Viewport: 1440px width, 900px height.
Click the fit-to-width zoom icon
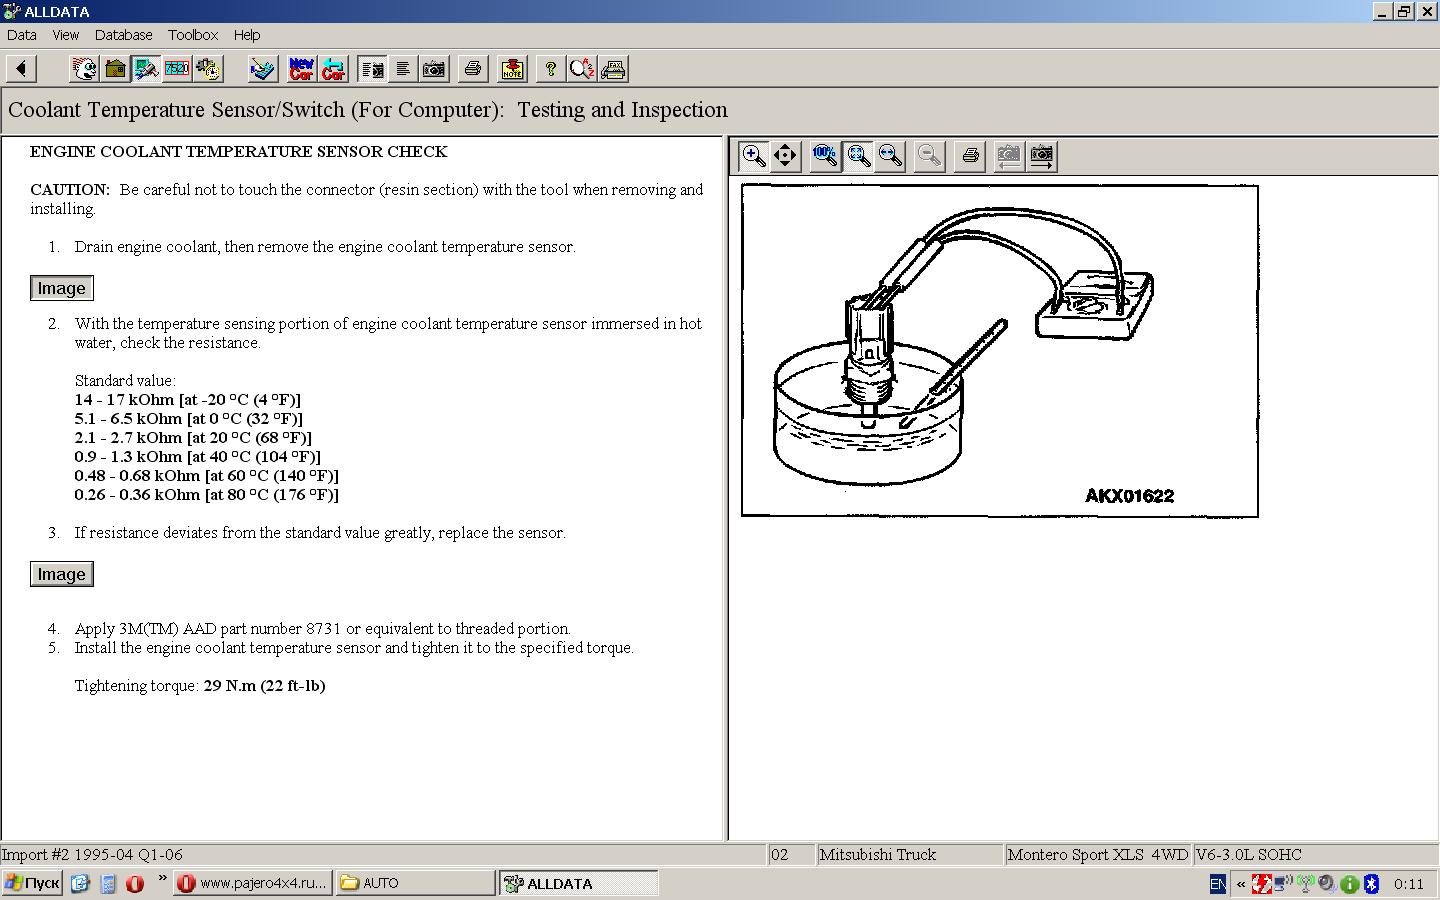click(890, 156)
